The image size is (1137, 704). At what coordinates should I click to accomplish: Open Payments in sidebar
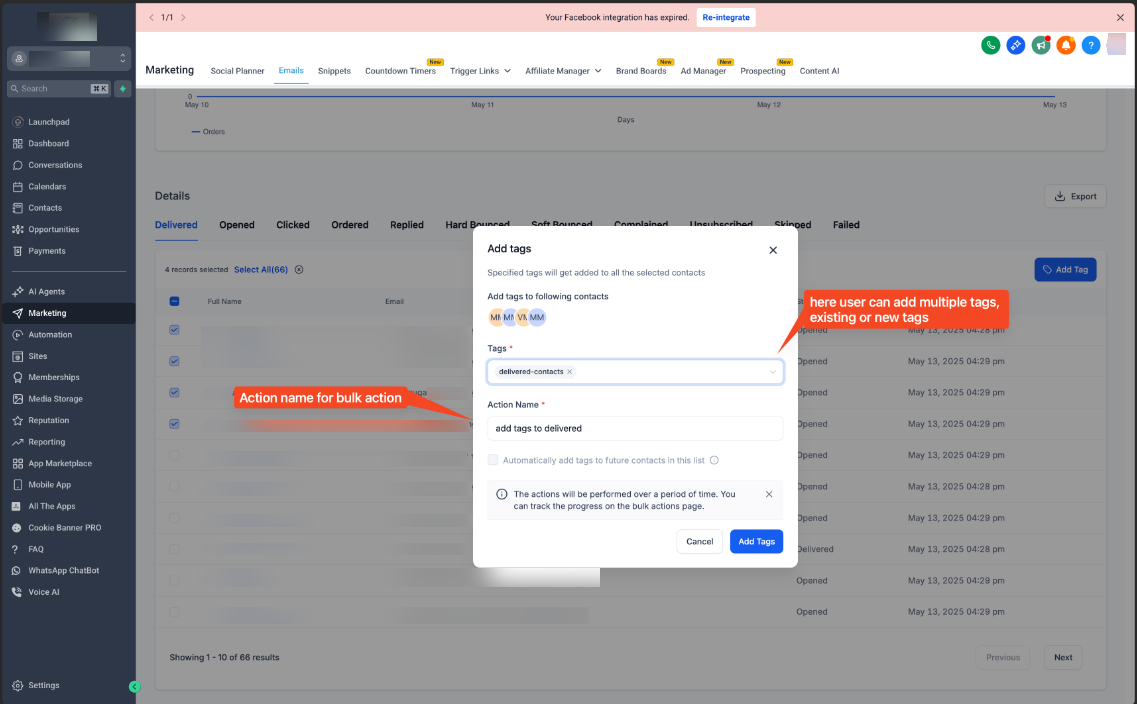pos(46,251)
